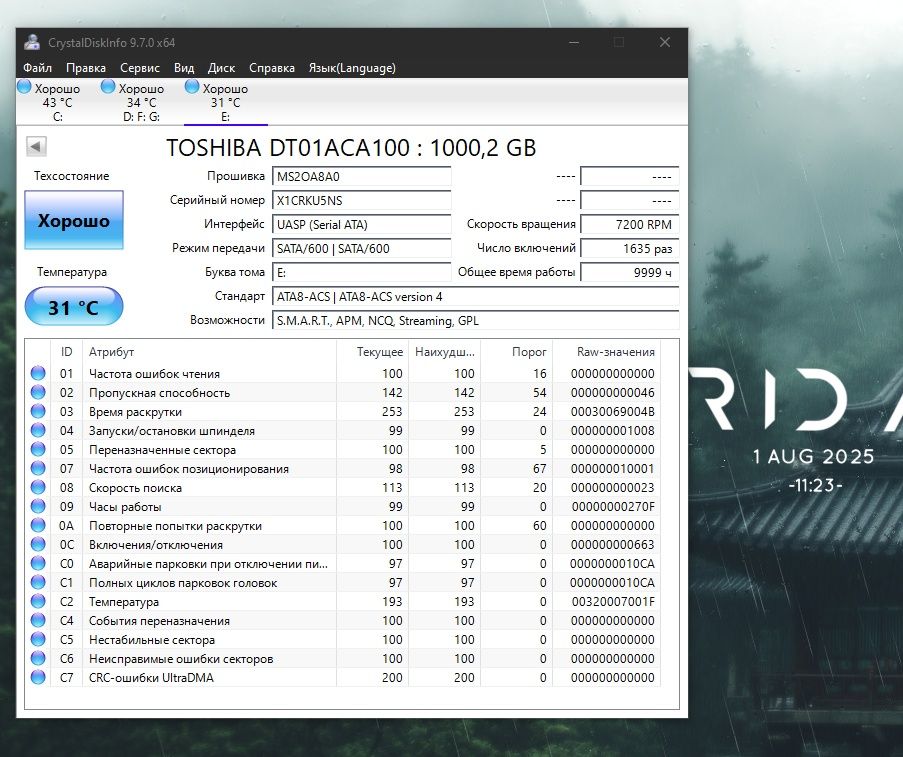
Task: Click status orb of disk D: F: G:
Action: pyautogui.click(x=108, y=87)
